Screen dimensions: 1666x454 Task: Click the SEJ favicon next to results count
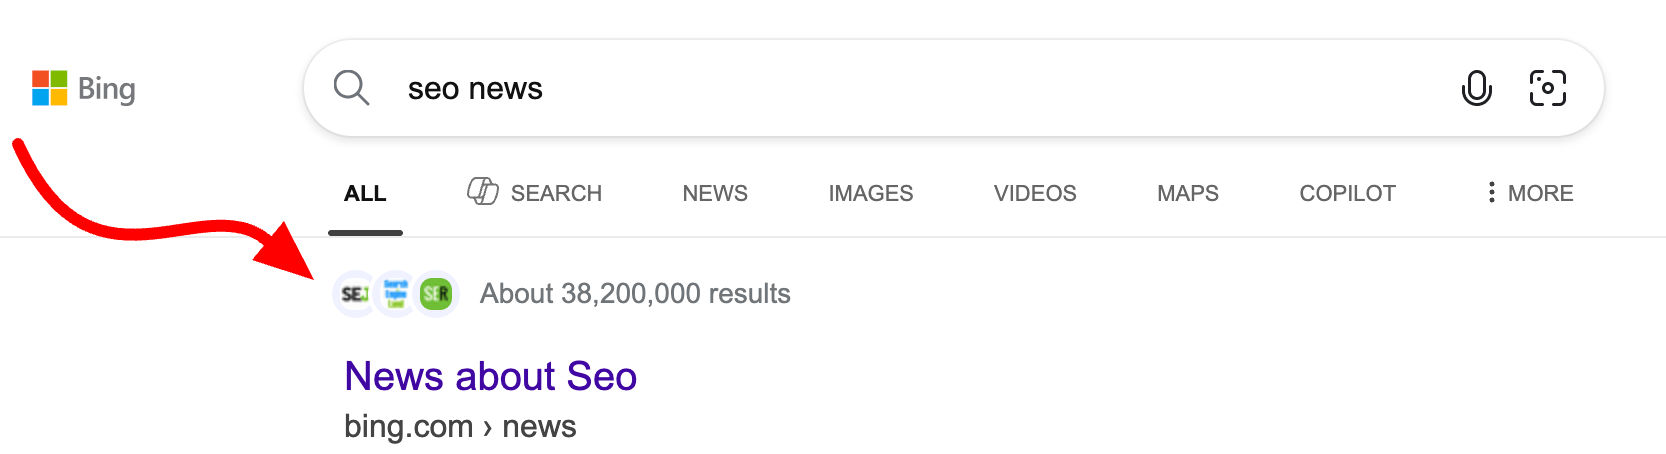click(x=354, y=294)
